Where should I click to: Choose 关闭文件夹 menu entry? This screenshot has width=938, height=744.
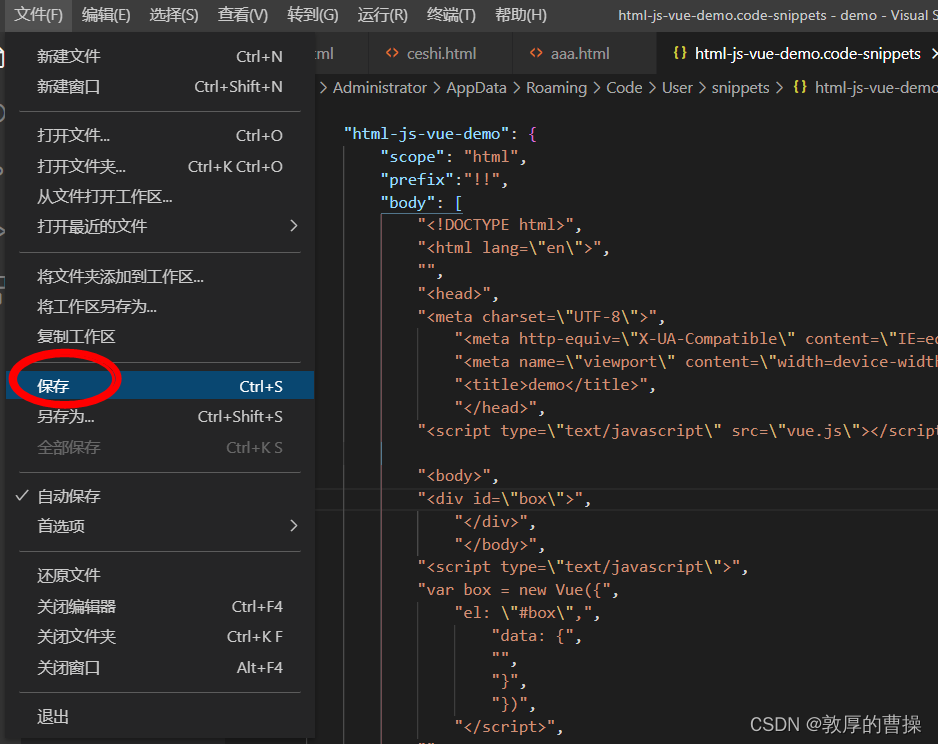(160, 636)
